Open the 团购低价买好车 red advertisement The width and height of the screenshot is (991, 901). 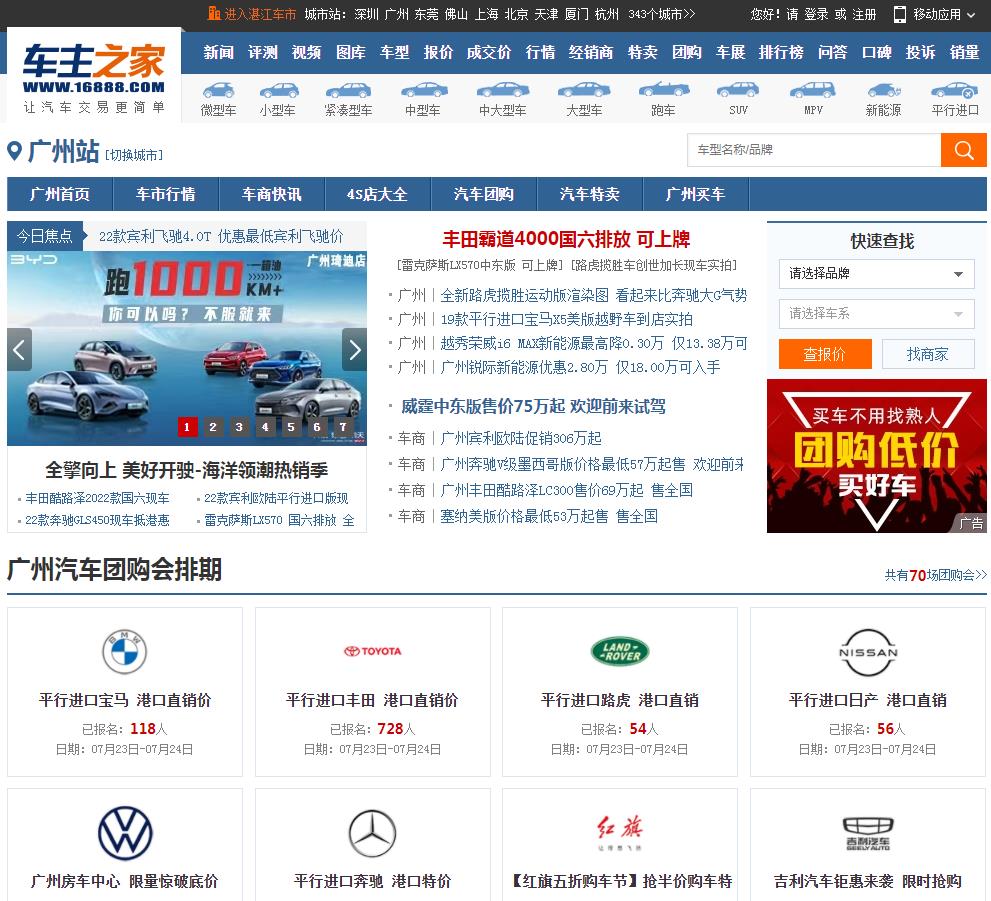[877, 456]
